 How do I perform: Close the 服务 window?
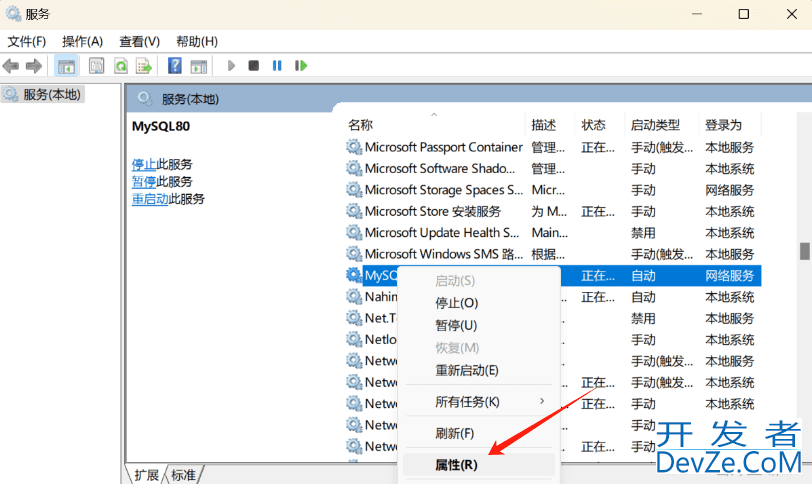tap(791, 14)
